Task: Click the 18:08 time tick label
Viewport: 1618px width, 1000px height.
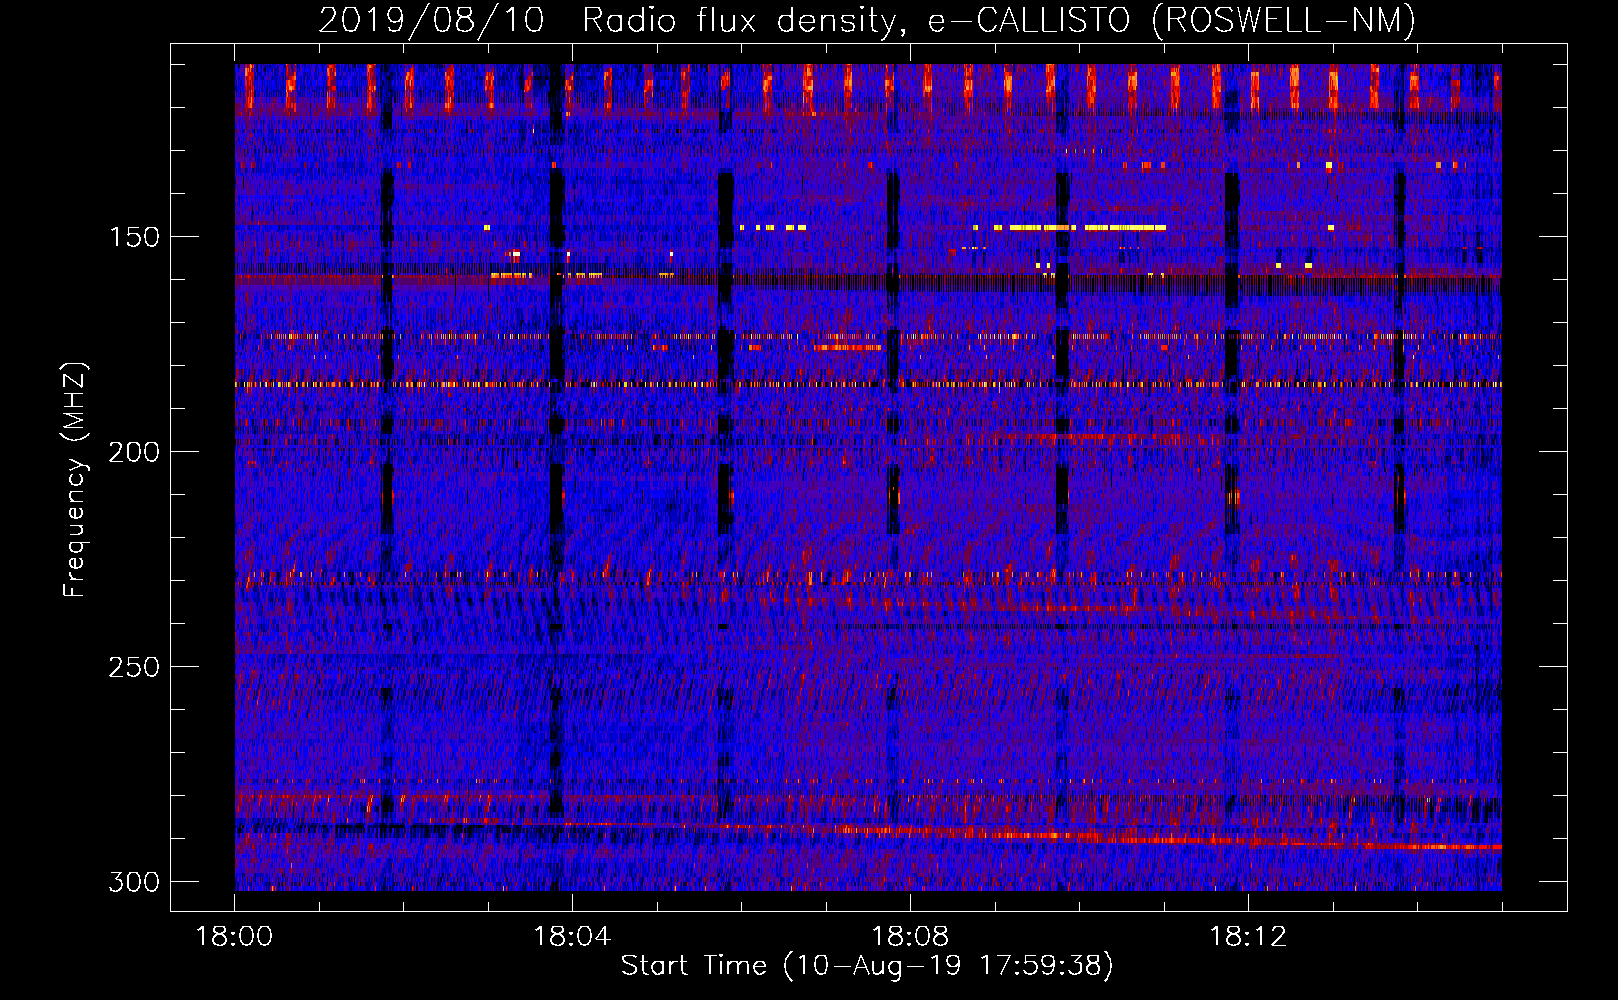Action: tap(910, 937)
